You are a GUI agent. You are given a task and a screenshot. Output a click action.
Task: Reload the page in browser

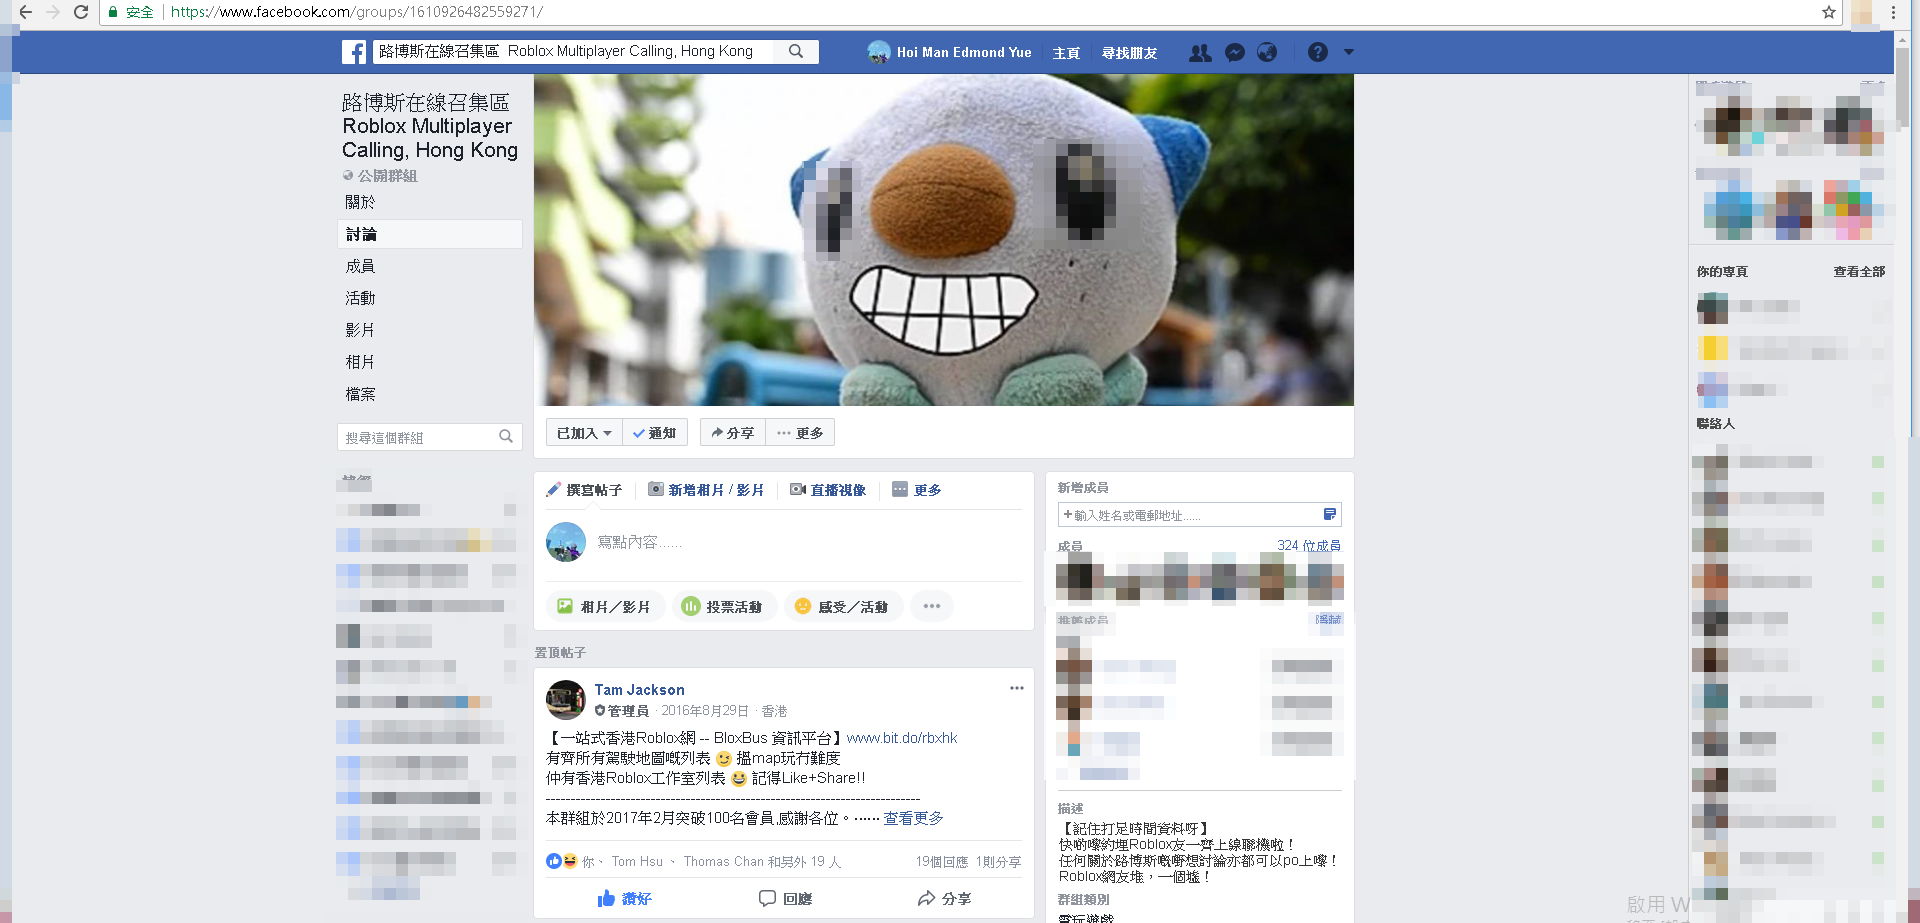click(81, 12)
